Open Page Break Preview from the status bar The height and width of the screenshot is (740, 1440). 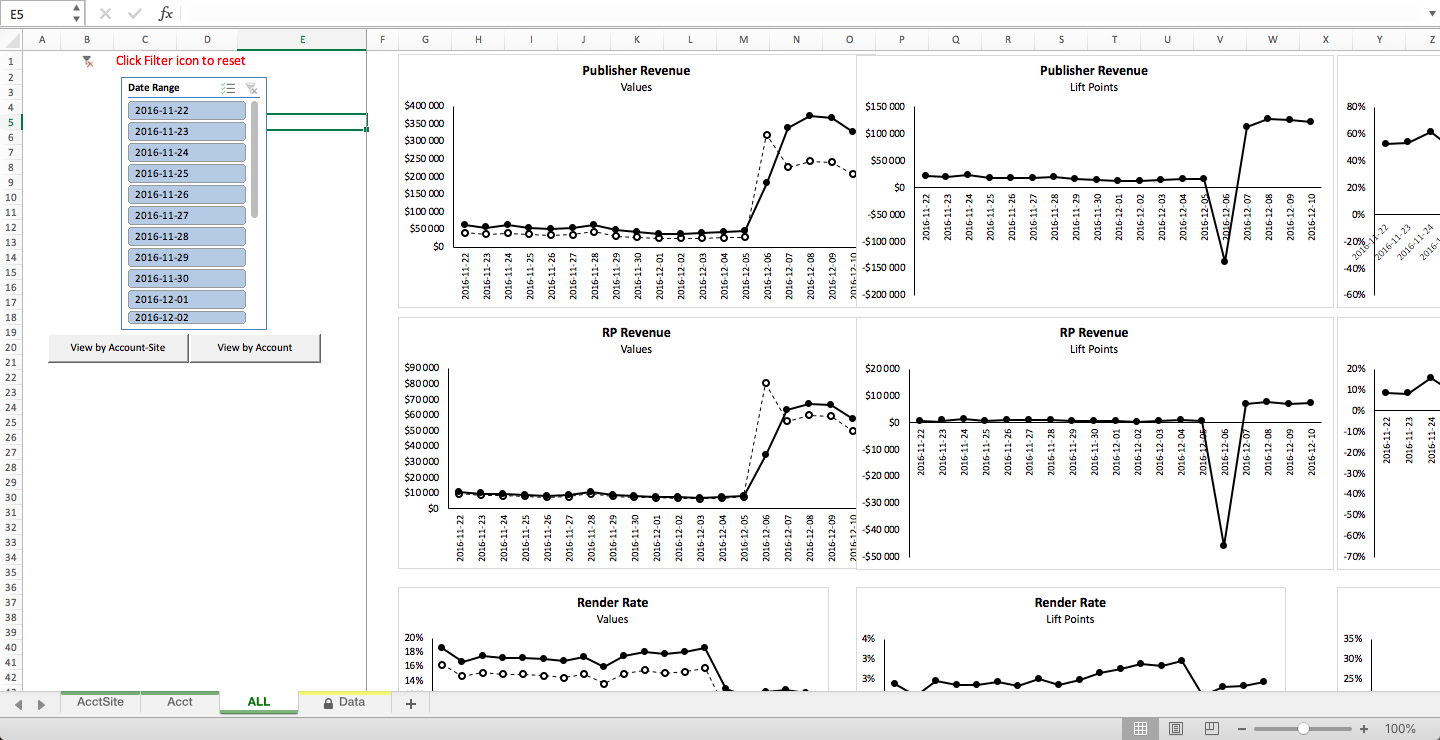click(x=1211, y=729)
